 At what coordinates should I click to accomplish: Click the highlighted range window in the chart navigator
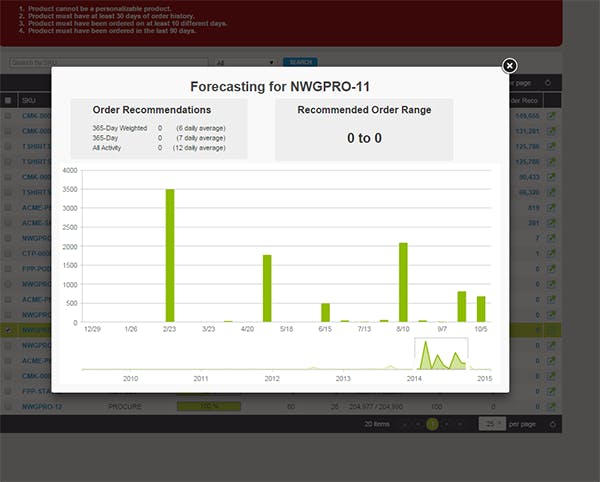[x=441, y=354]
